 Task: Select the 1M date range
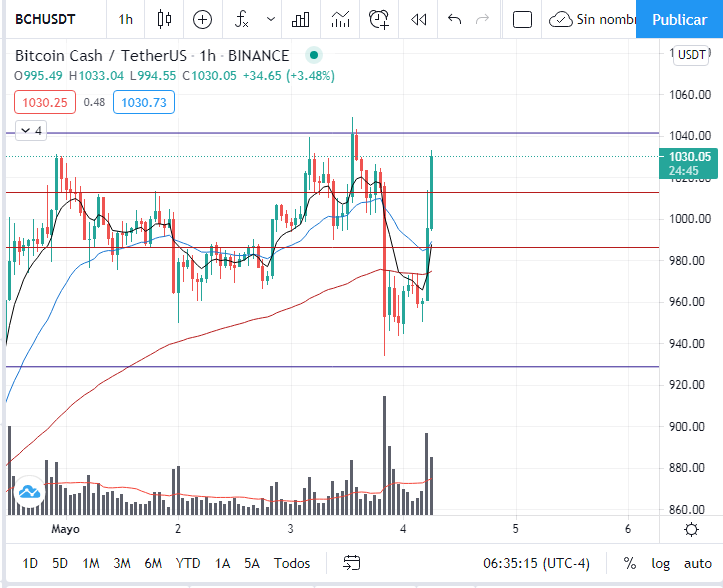point(91,564)
